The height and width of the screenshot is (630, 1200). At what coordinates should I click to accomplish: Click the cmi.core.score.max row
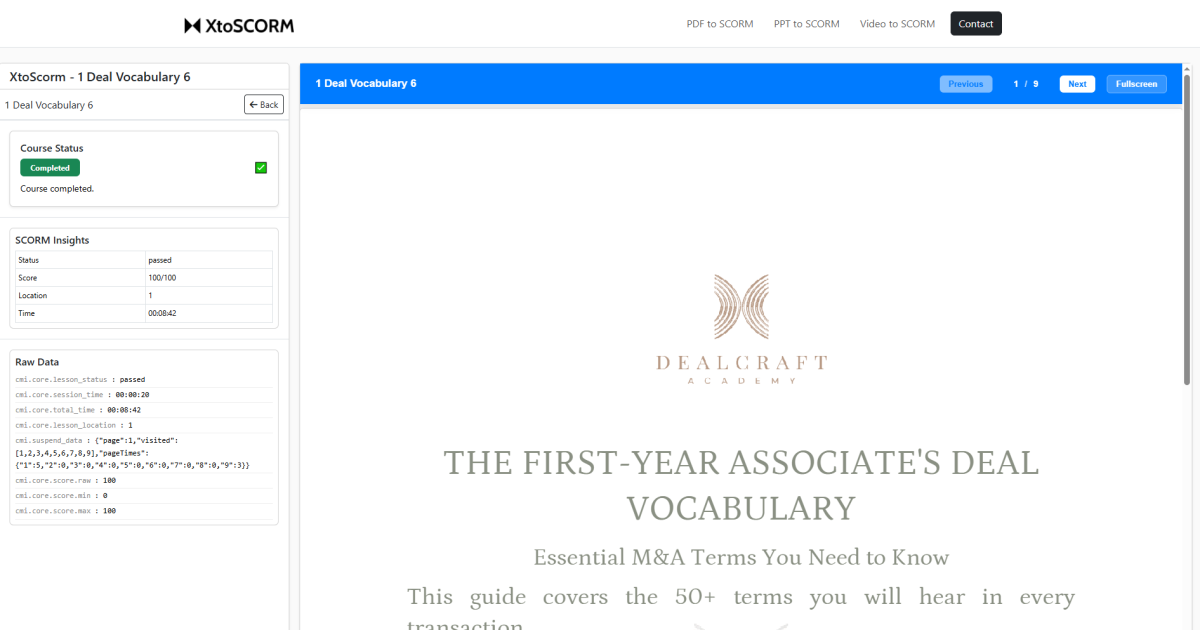tap(144, 511)
